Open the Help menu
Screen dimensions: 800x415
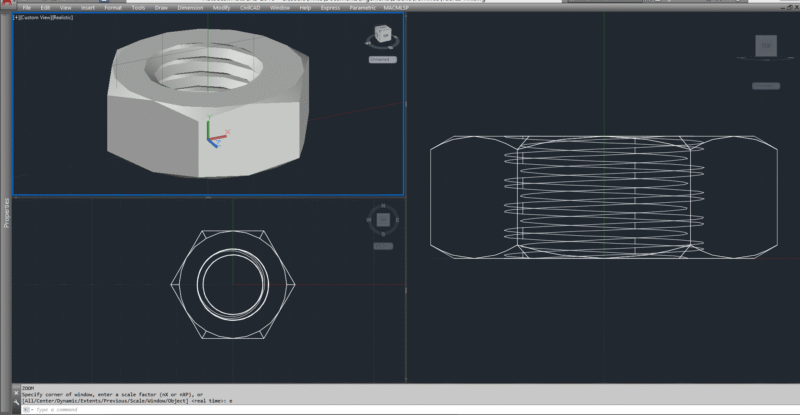pyautogui.click(x=305, y=8)
